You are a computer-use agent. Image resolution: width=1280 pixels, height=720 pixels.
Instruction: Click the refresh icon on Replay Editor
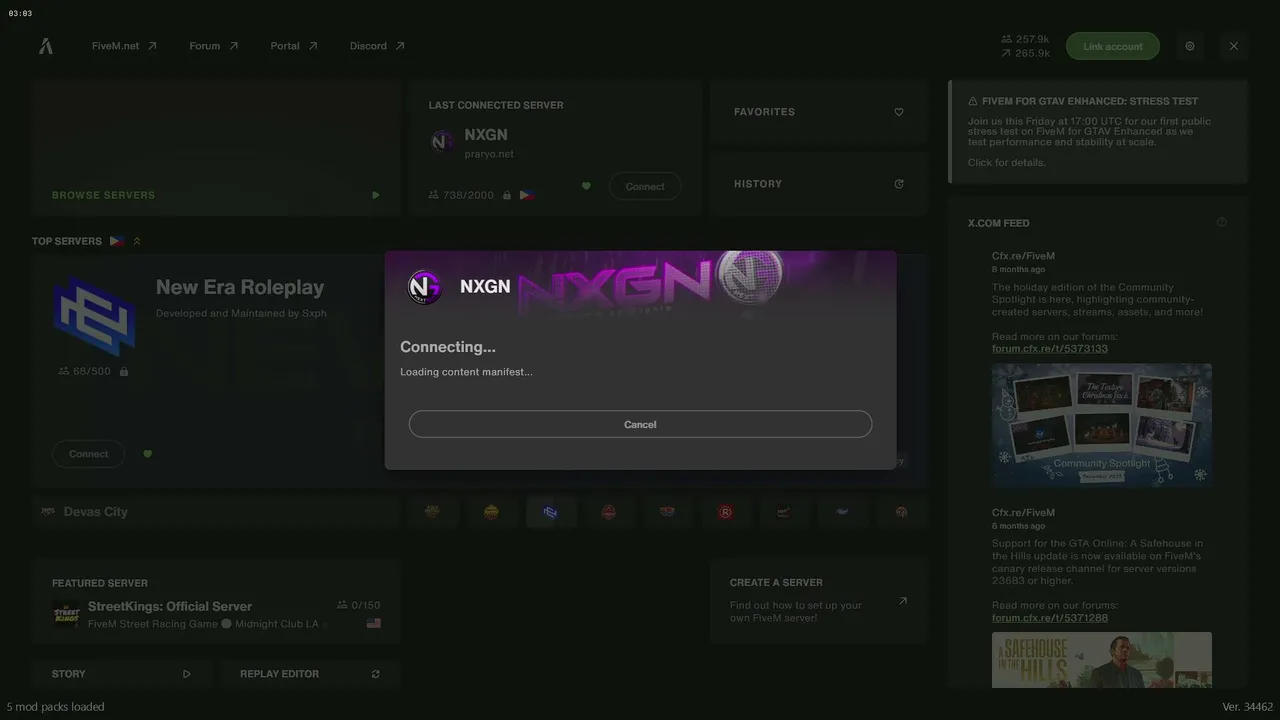coord(376,674)
